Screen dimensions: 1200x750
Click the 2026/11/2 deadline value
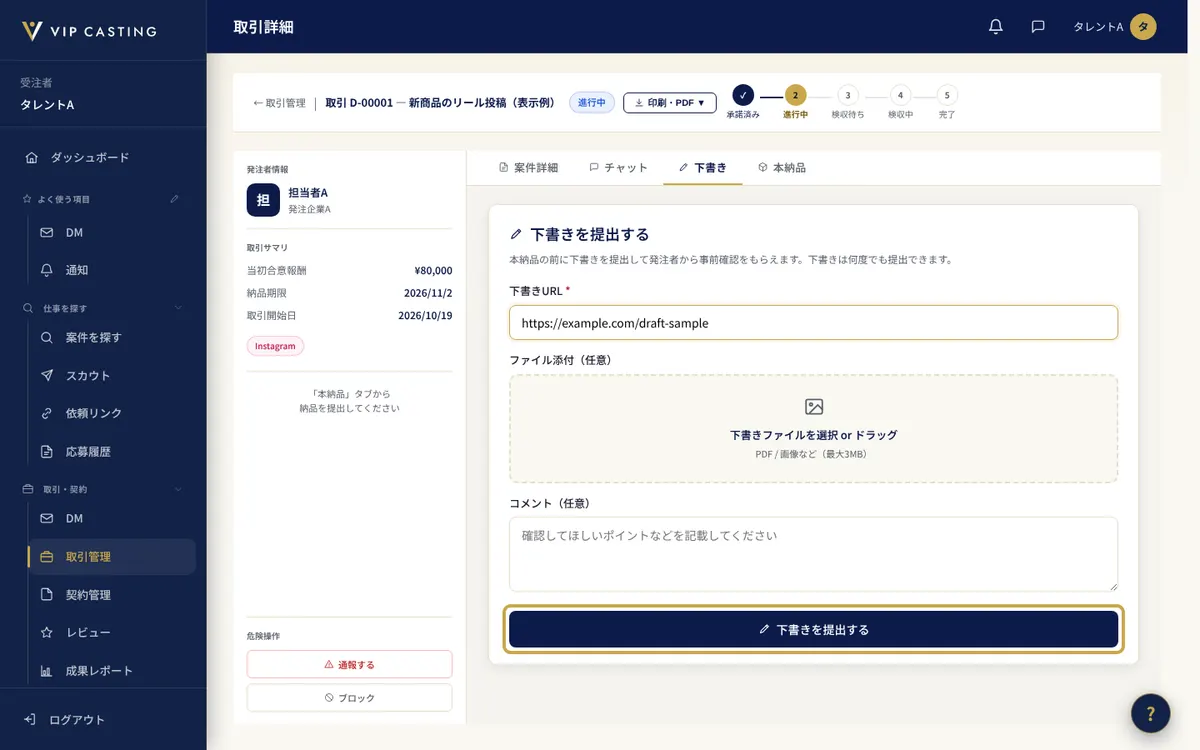tap(427, 293)
